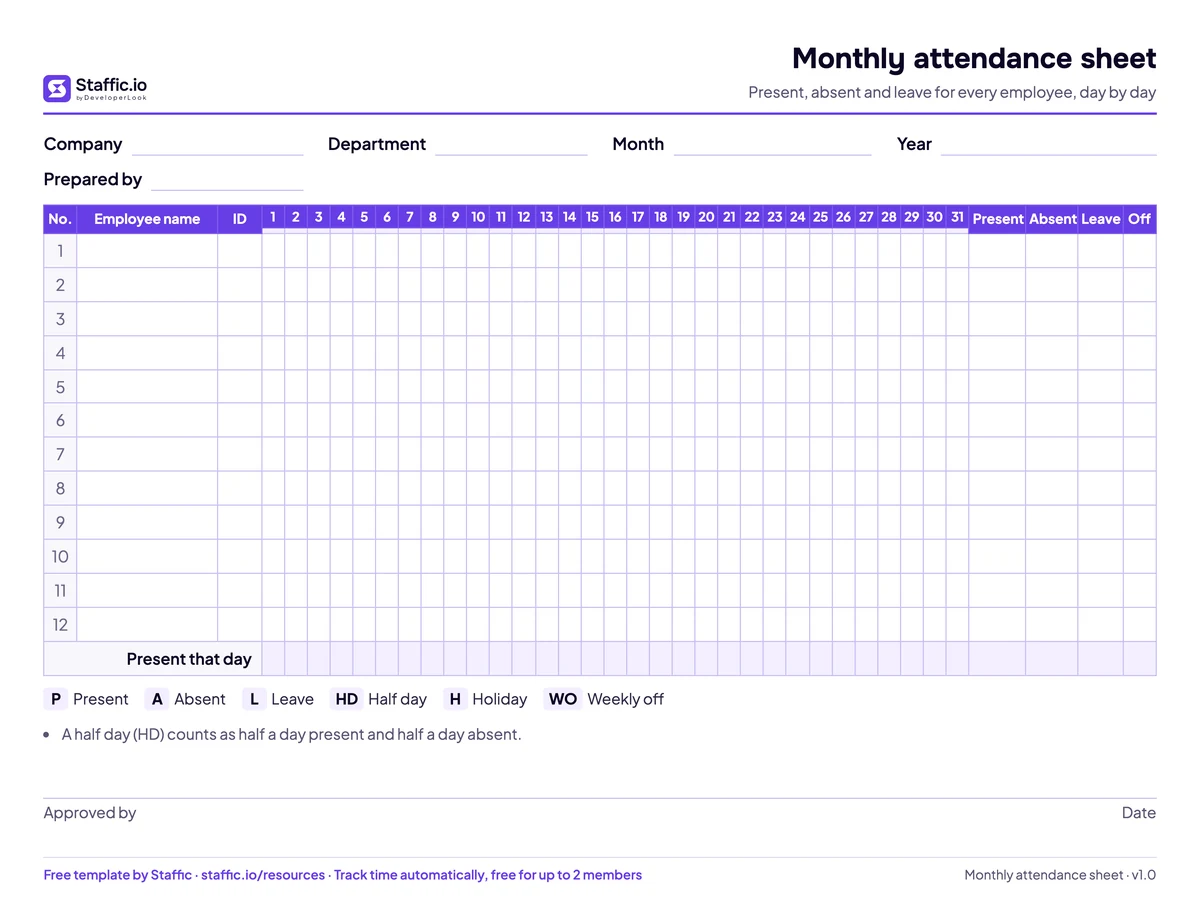Select day 15 column header
This screenshot has width=1200, height=900.
point(592,217)
